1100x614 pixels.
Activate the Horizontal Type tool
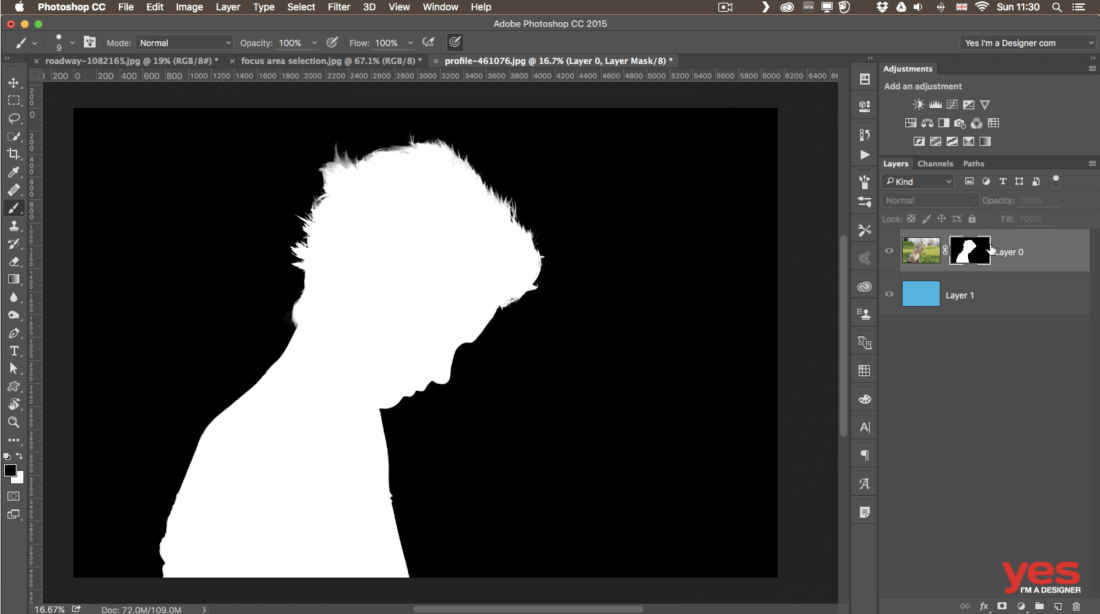14,351
